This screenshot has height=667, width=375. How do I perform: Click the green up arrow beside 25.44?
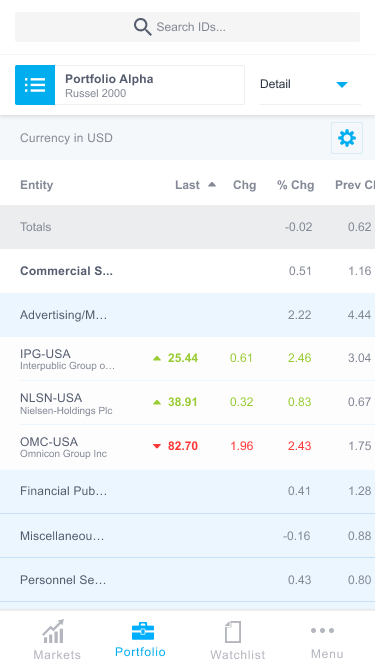157,358
